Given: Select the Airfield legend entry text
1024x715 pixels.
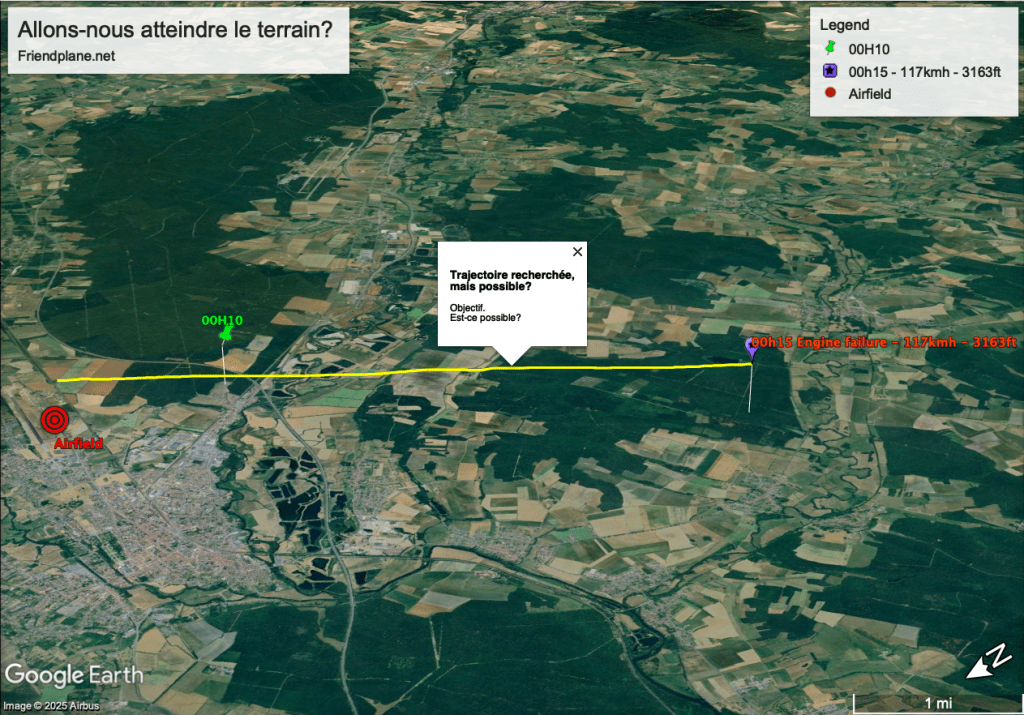Looking at the screenshot, I should [869, 94].
